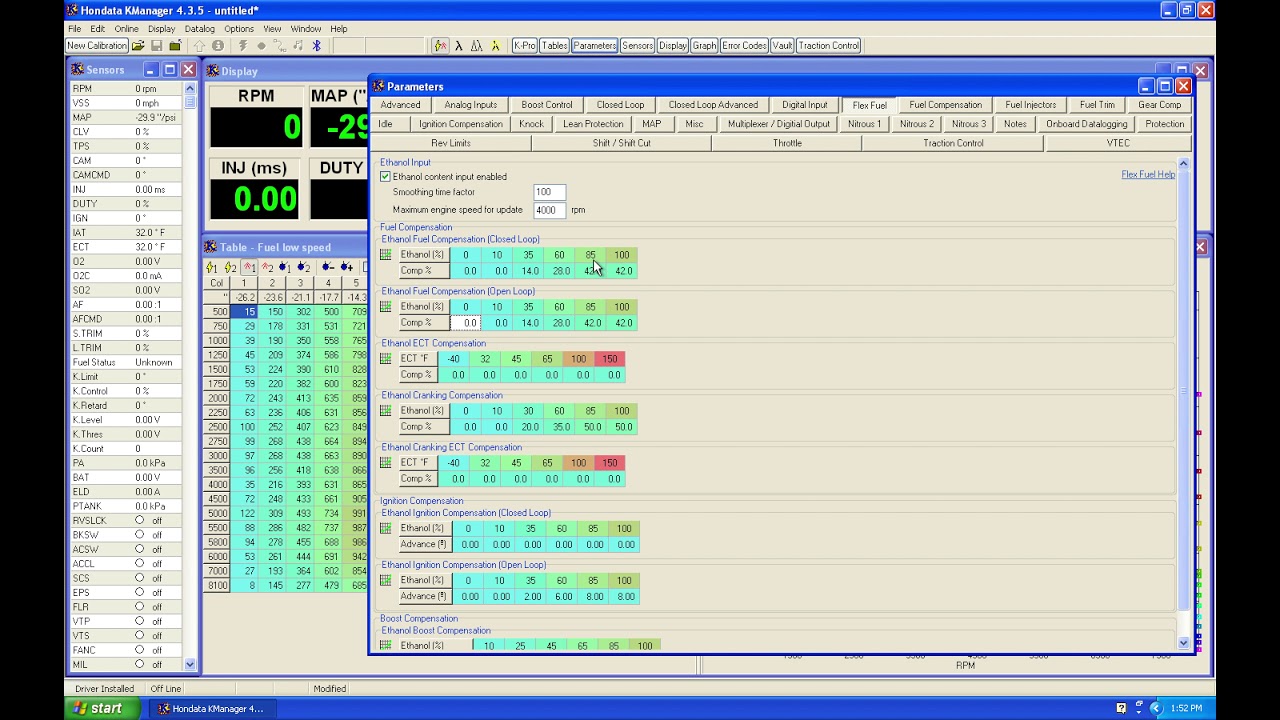Select Closed Loop ethanol 100 comp value 42.0
The image size is (1280, 720).
click(x=622, y=271)
